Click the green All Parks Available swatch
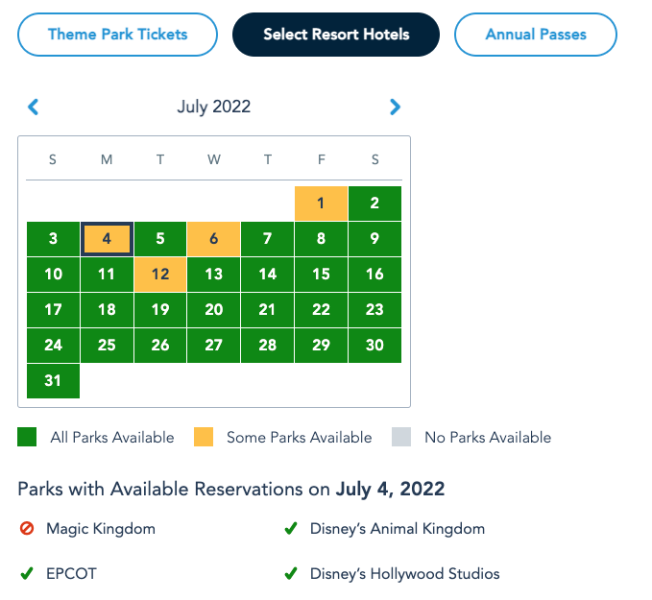The height and width of the screenshot is (600, 652). (x=27, y=437)
